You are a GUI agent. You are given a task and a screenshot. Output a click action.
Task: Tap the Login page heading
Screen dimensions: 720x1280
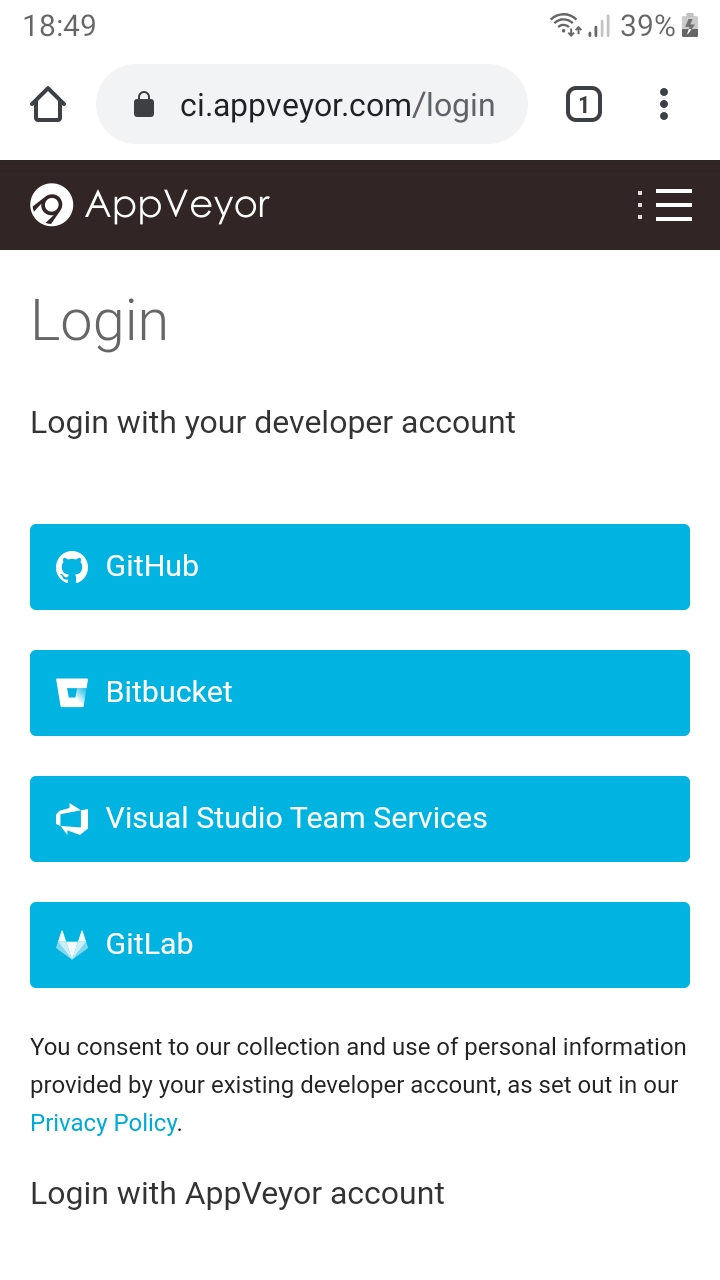click(x=99, y=321)
